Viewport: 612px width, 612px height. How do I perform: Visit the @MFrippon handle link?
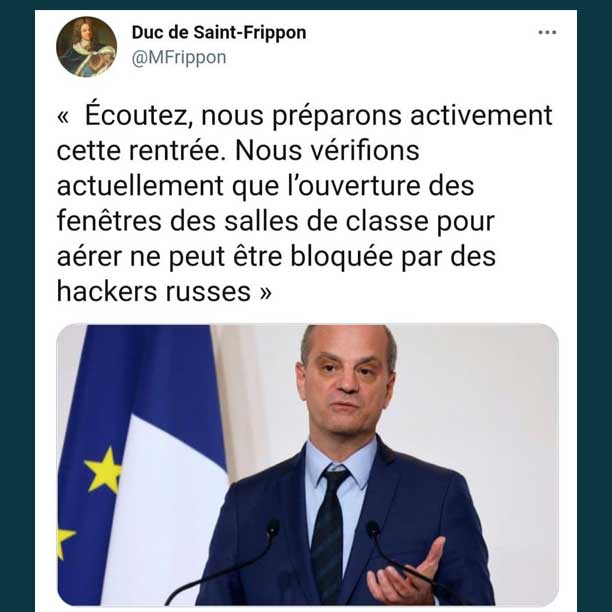[x=179, y=58]
